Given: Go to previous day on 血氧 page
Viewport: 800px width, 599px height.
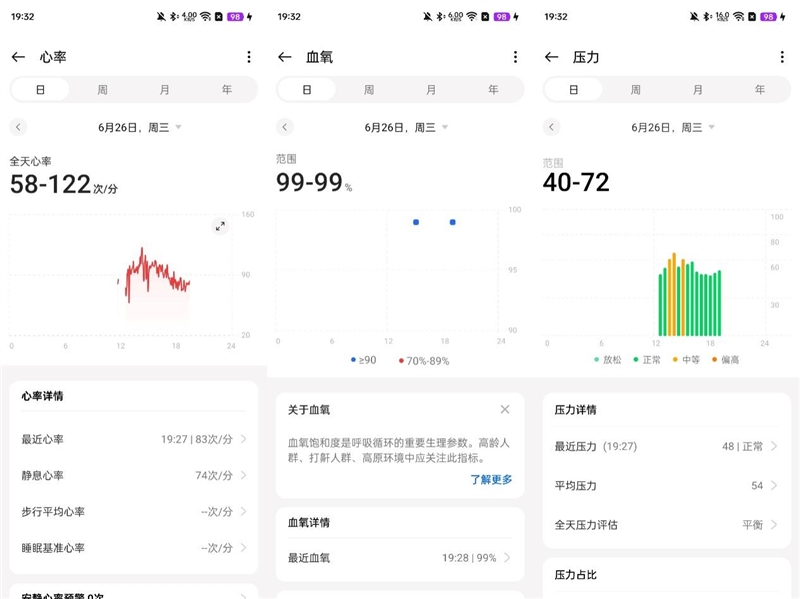Looking at the screenshot, I should tap(285, 127).
